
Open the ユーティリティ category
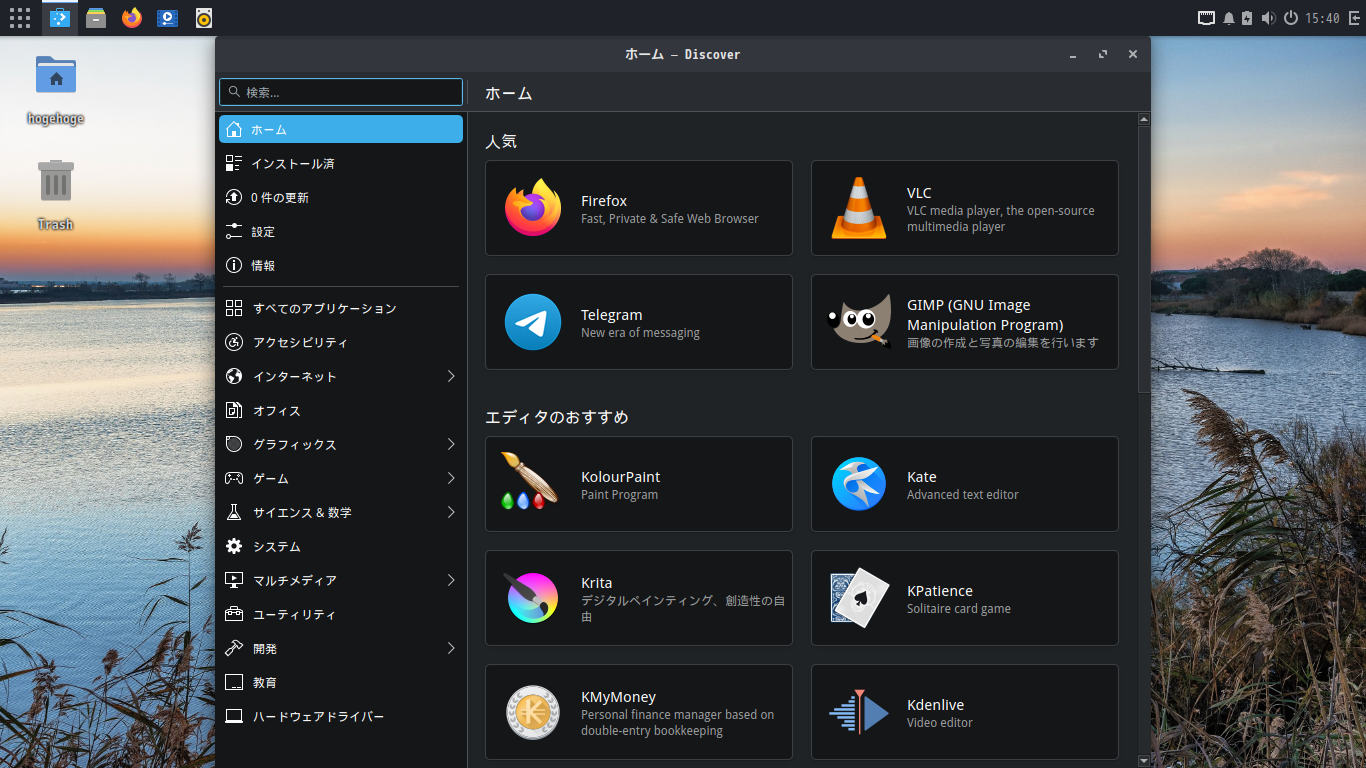[341, 614]
